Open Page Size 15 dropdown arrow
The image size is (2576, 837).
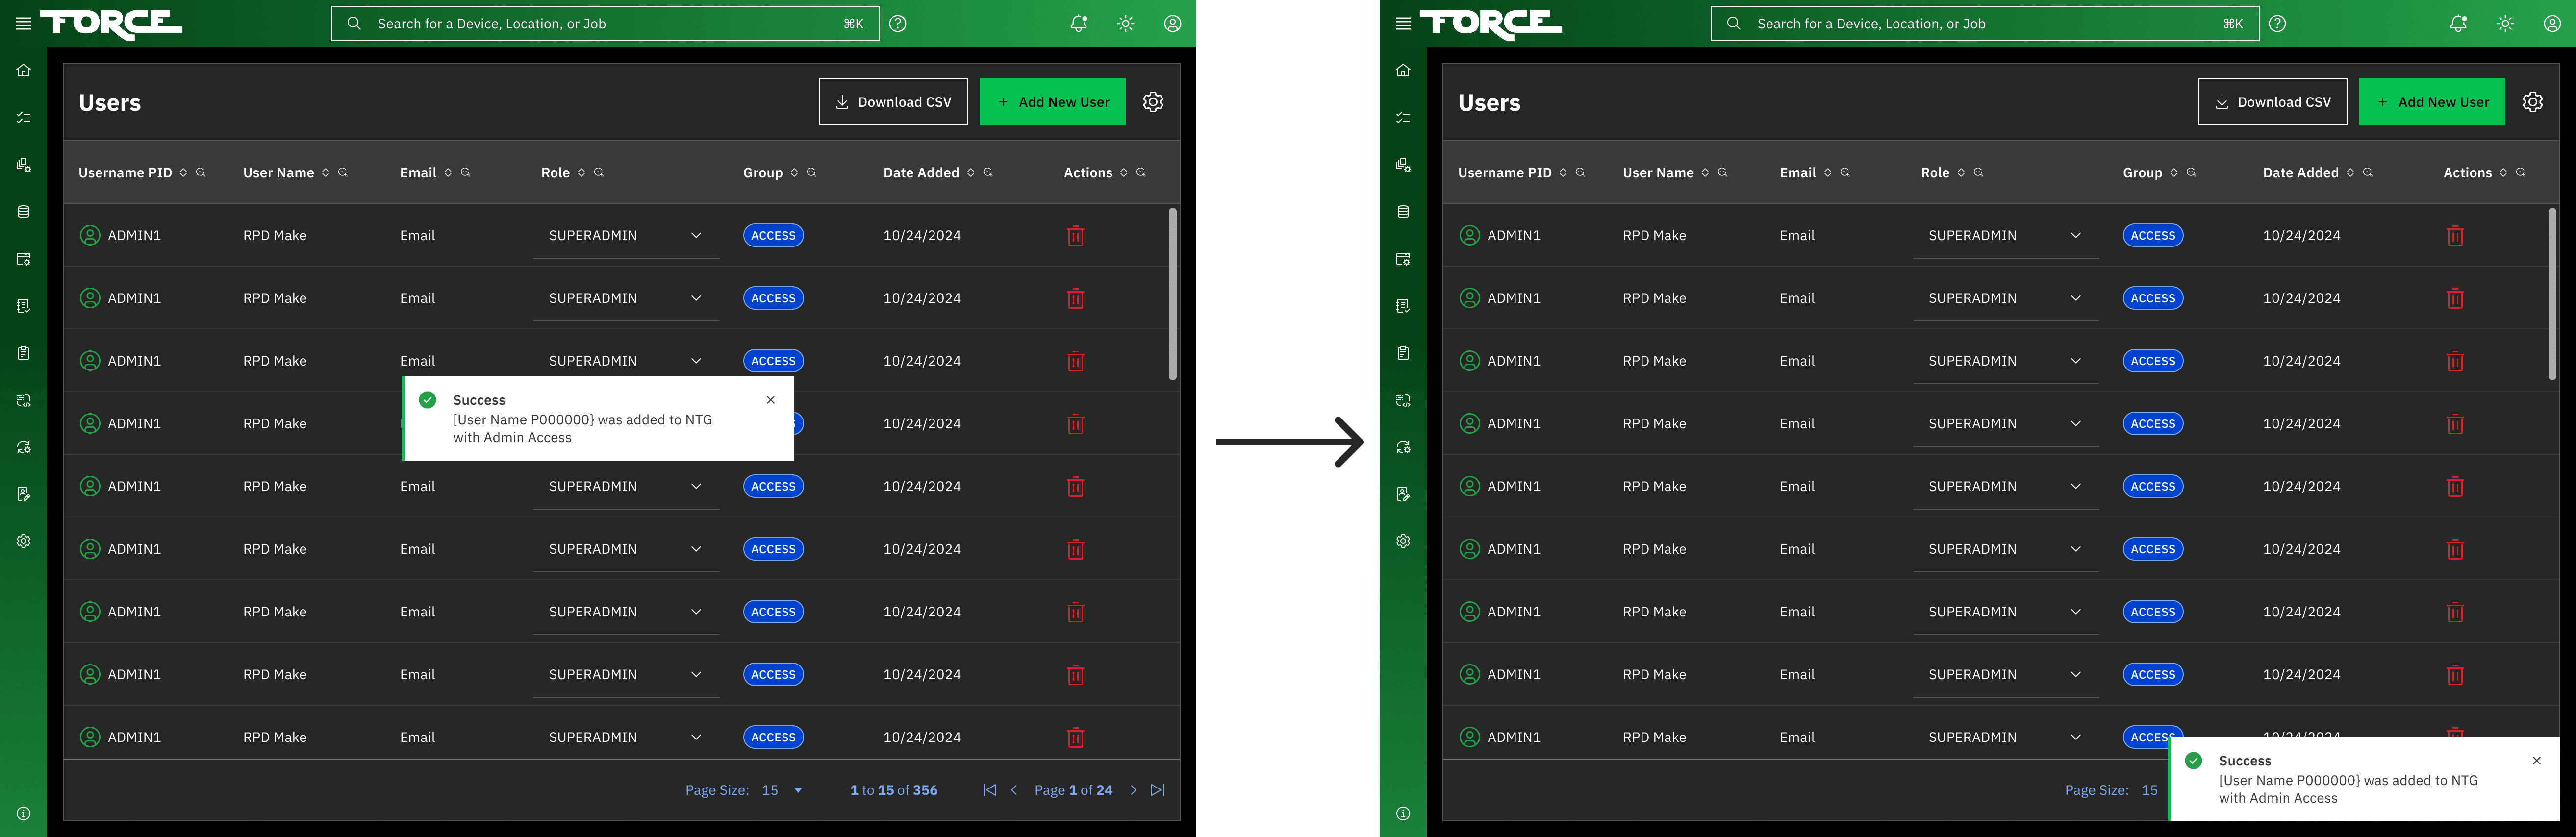tap(798, 790)
